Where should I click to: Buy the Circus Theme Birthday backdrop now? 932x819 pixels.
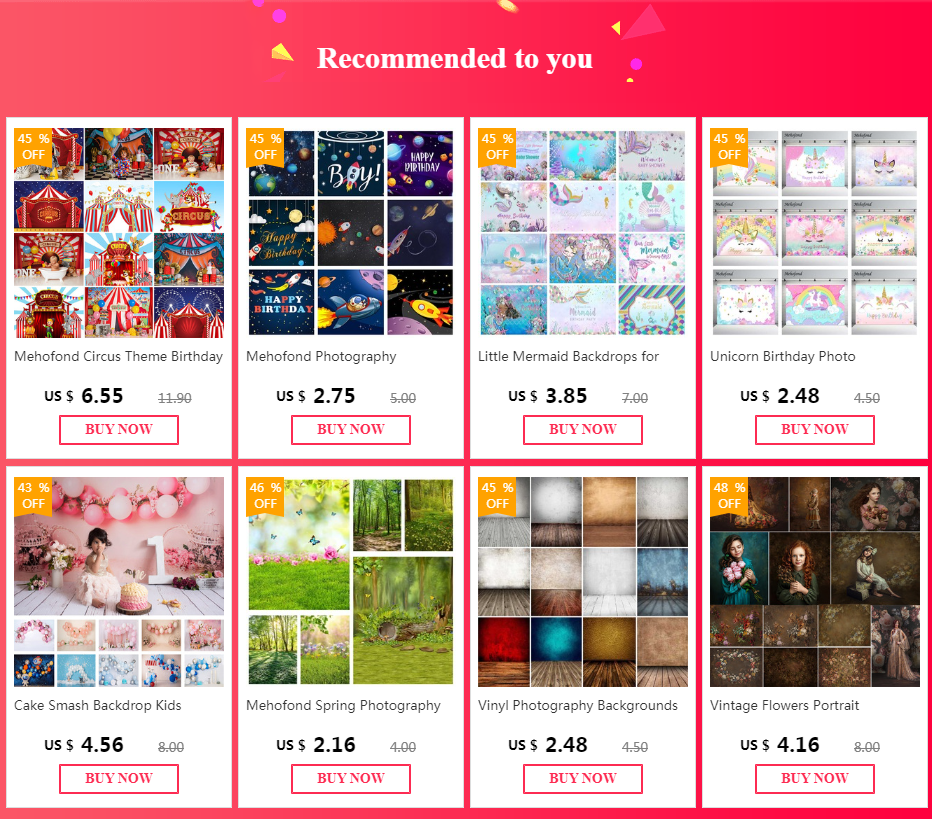[x=119, y=430]
